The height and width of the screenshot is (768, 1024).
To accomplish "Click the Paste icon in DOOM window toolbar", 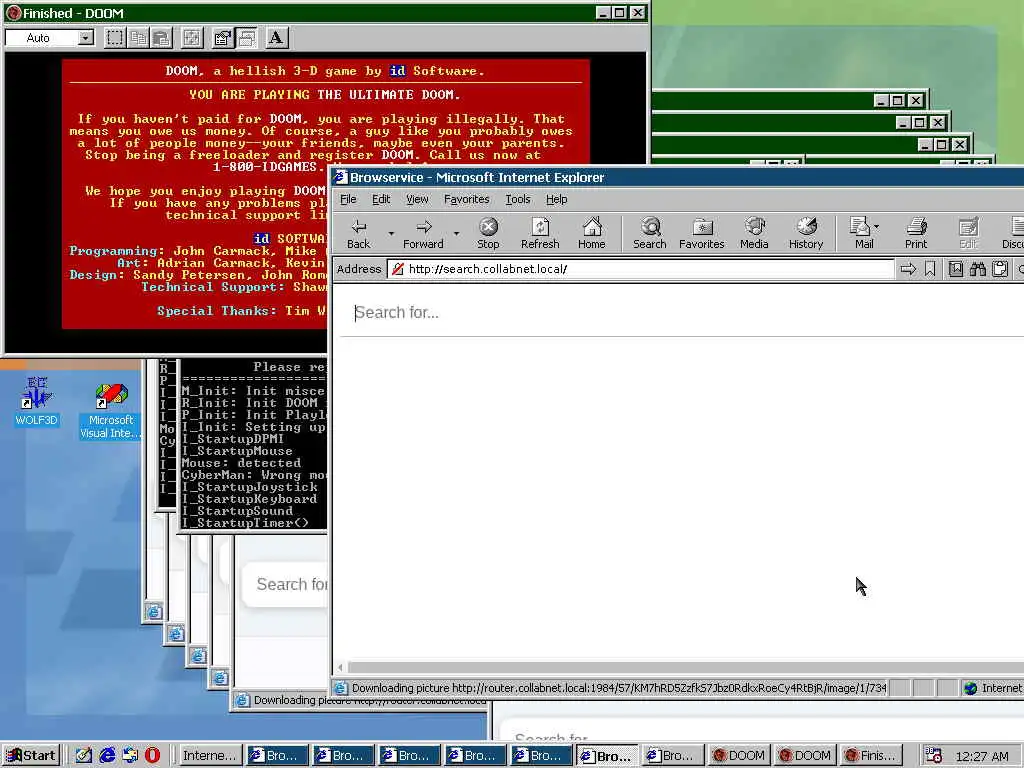I will [161, 38].
